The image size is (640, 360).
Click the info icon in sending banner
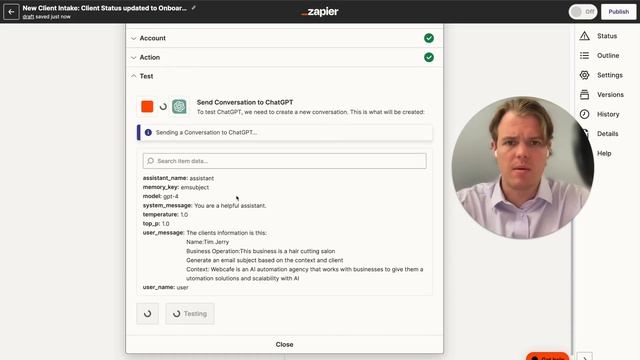pyautogui.click(x=148, y=133)
